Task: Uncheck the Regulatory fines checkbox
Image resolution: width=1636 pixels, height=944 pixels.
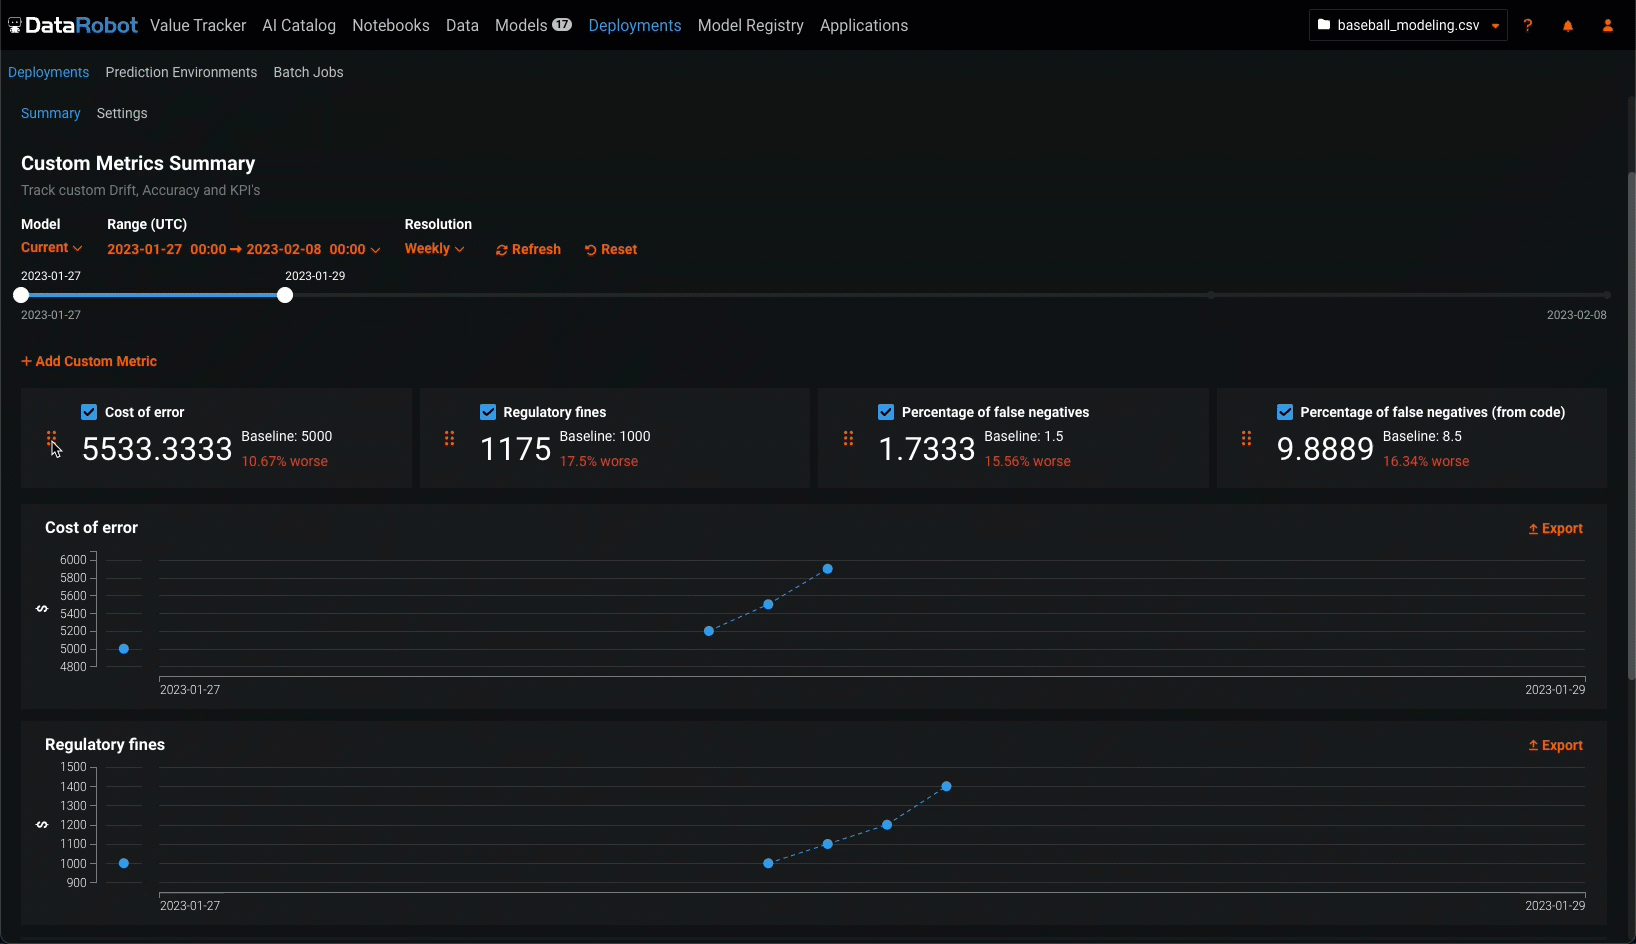Action: 488,412
